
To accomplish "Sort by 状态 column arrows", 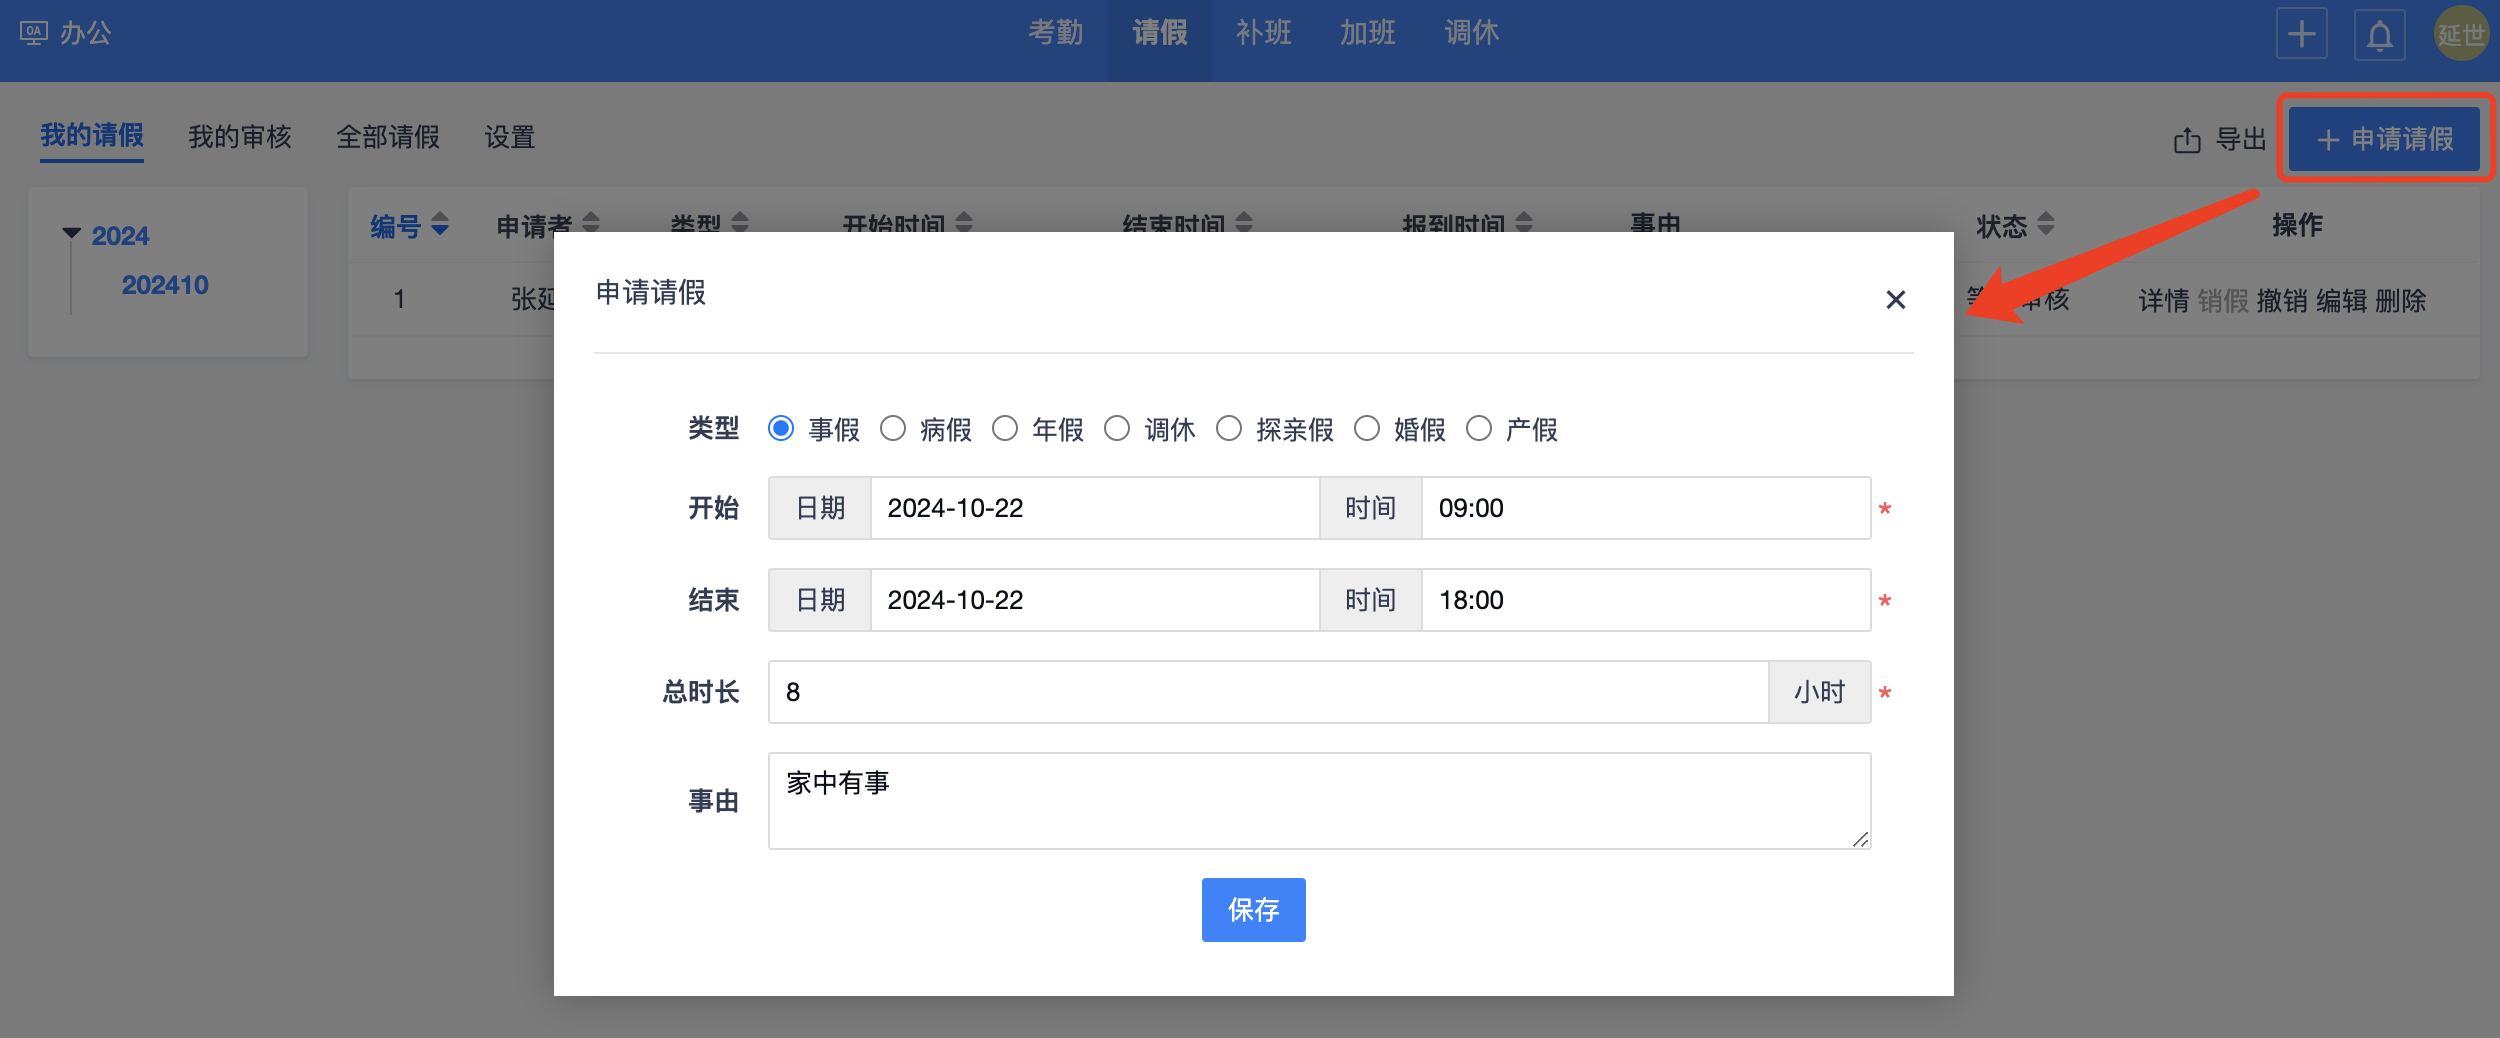I will tap(2045, 224).
